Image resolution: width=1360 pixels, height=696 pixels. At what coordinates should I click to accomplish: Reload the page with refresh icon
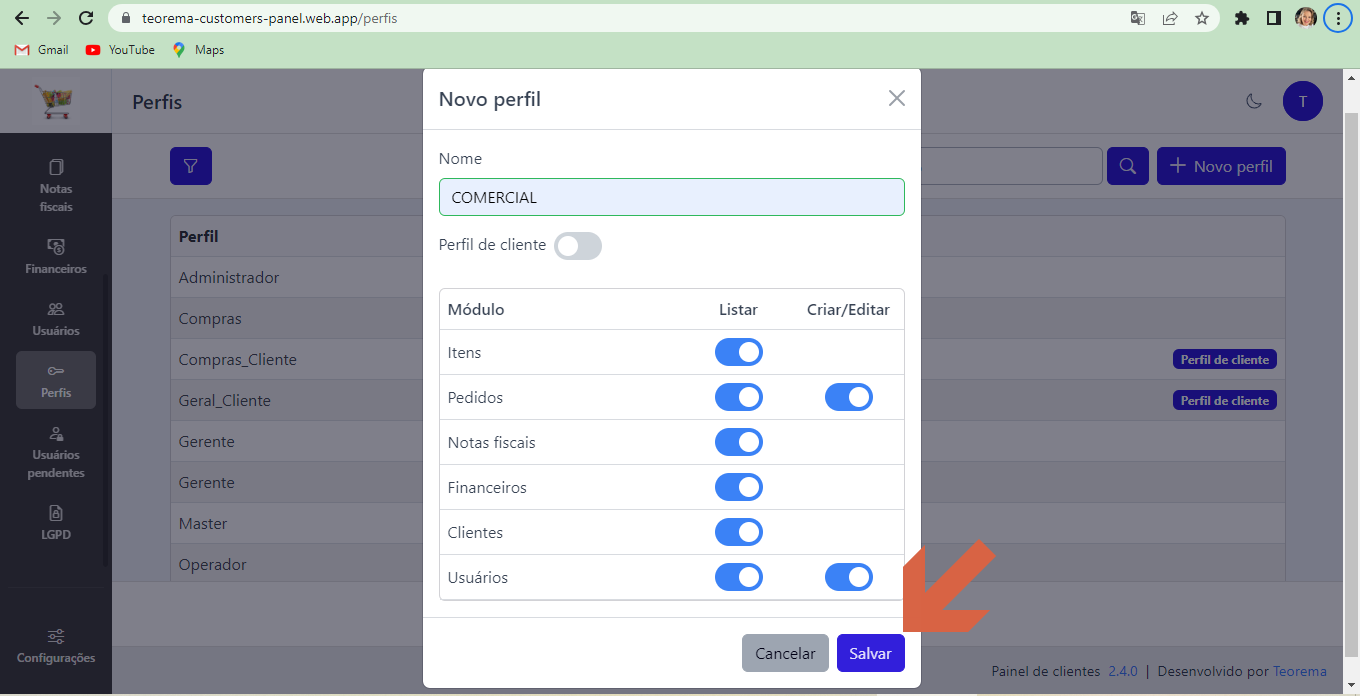86,18
